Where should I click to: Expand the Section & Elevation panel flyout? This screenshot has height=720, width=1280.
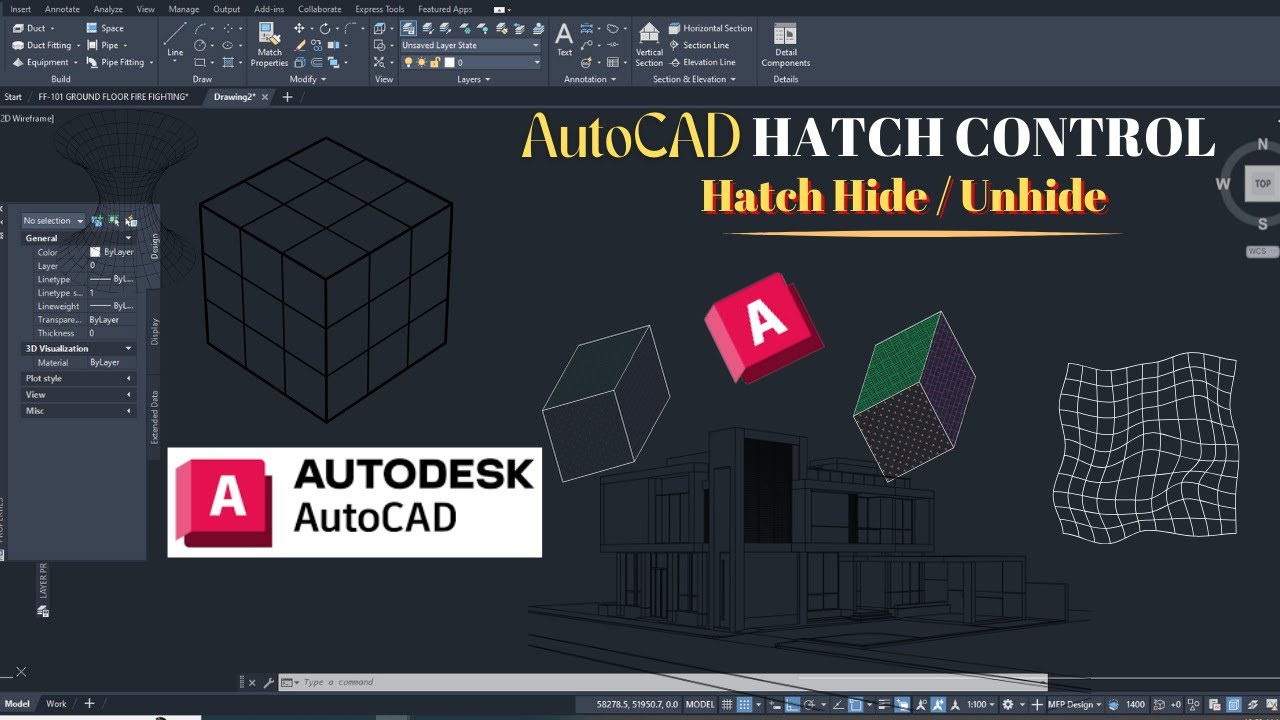pyautogui.click(x=693, y=79)
